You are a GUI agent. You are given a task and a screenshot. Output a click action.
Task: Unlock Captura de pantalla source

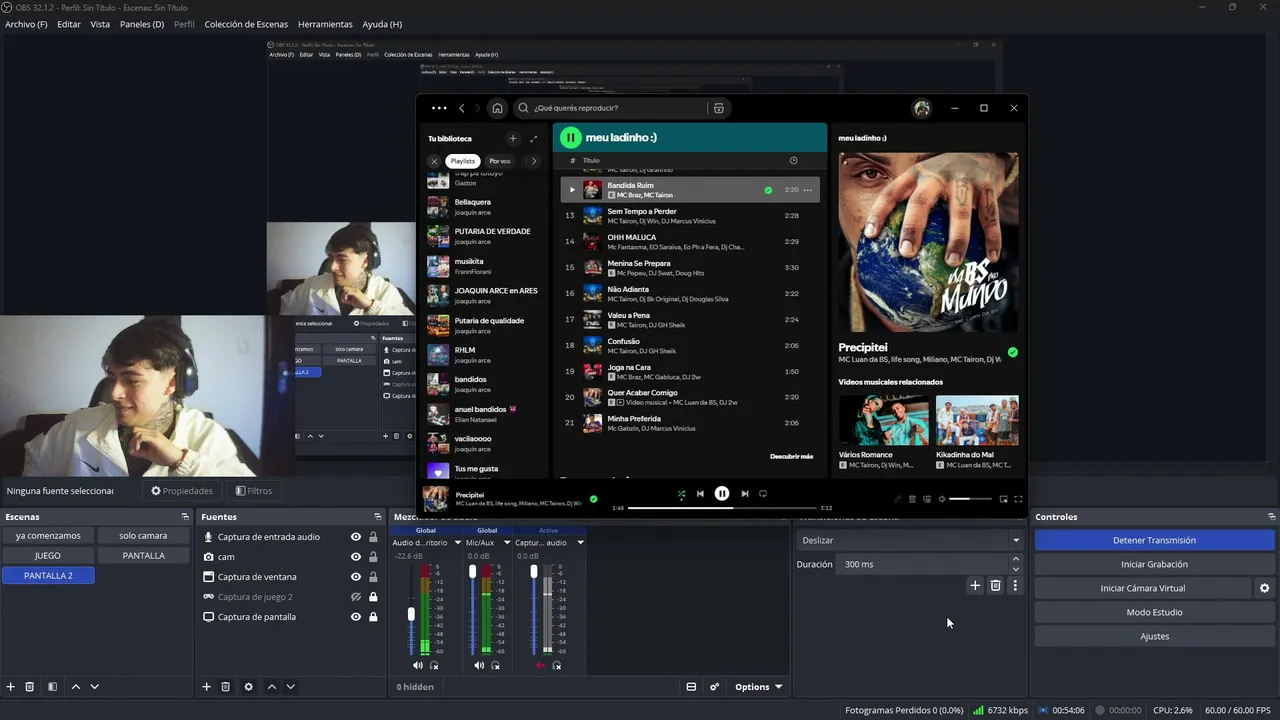coord(373,617)
